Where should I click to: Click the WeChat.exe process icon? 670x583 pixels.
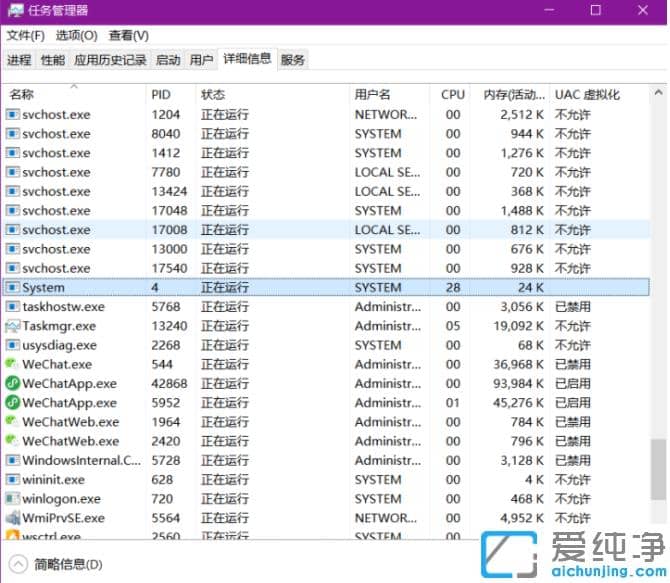pos(12,364)
